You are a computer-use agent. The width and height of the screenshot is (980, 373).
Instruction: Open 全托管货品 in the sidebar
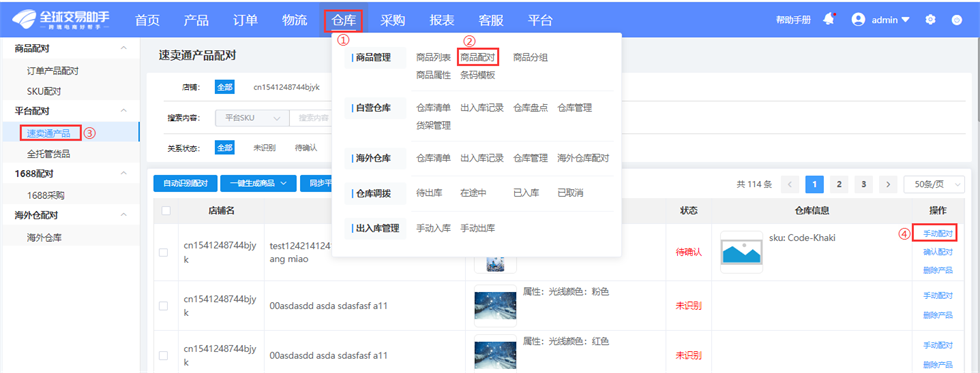(49, 153)
